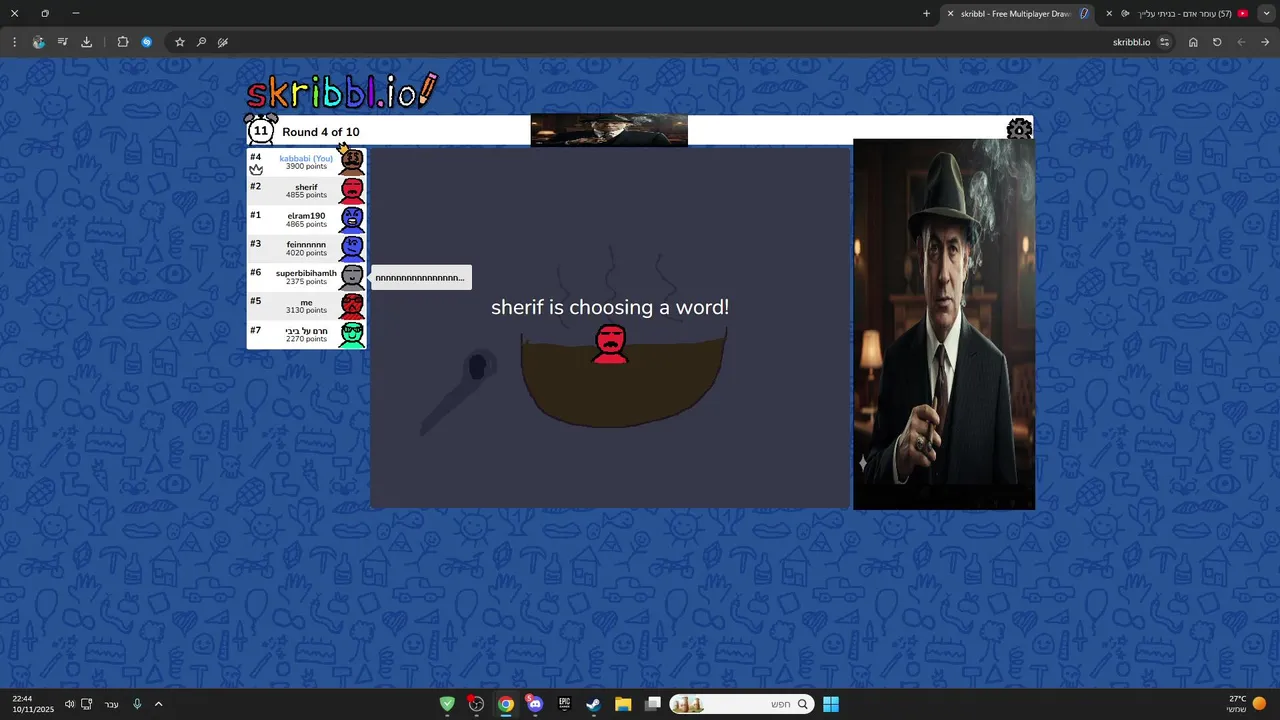Click the large portrait image on right
This screenshot has width=1280, height=720.
[944, 324]
